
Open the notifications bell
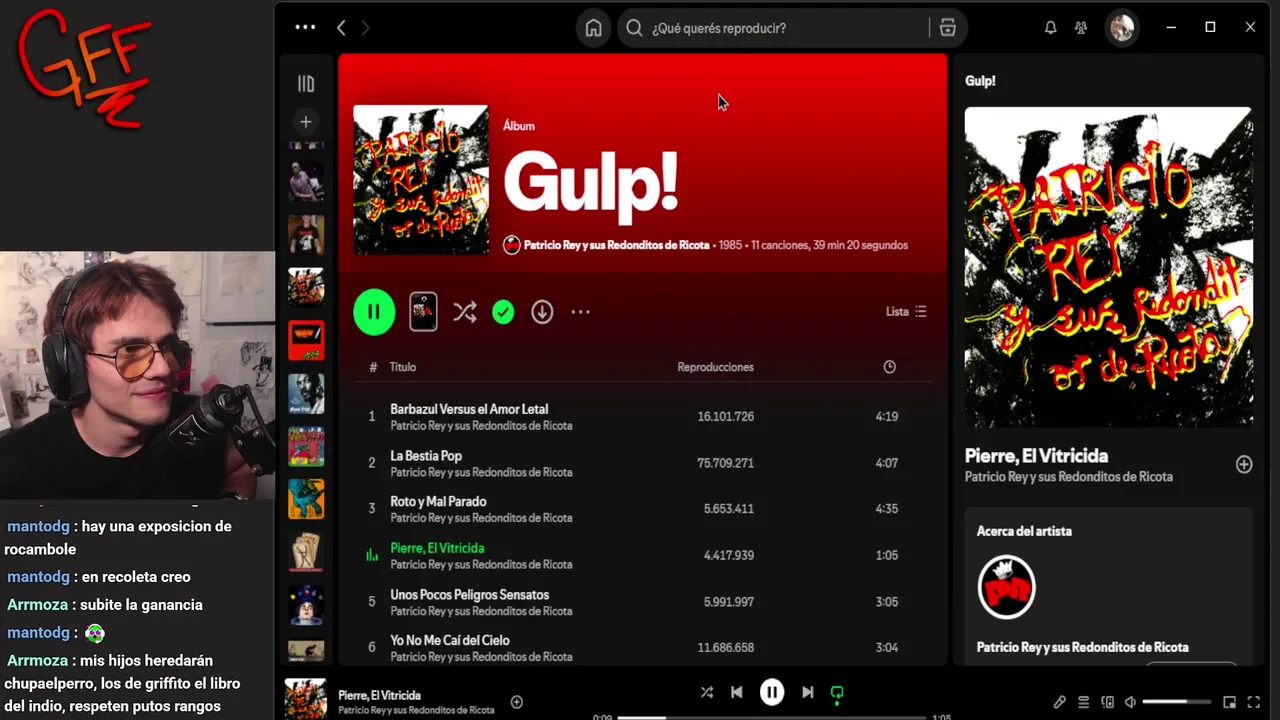1050,28
